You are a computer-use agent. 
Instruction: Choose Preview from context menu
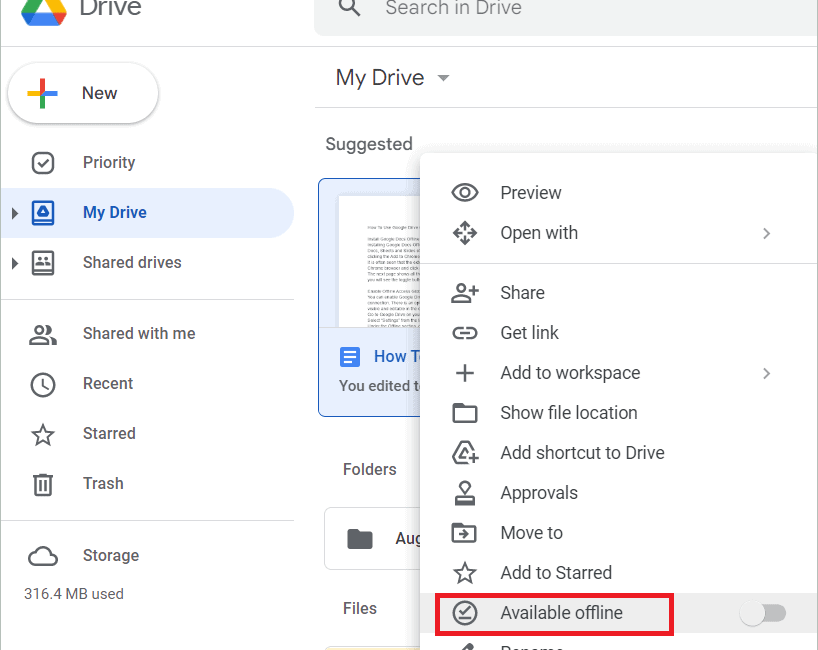(x=531, y=192)
